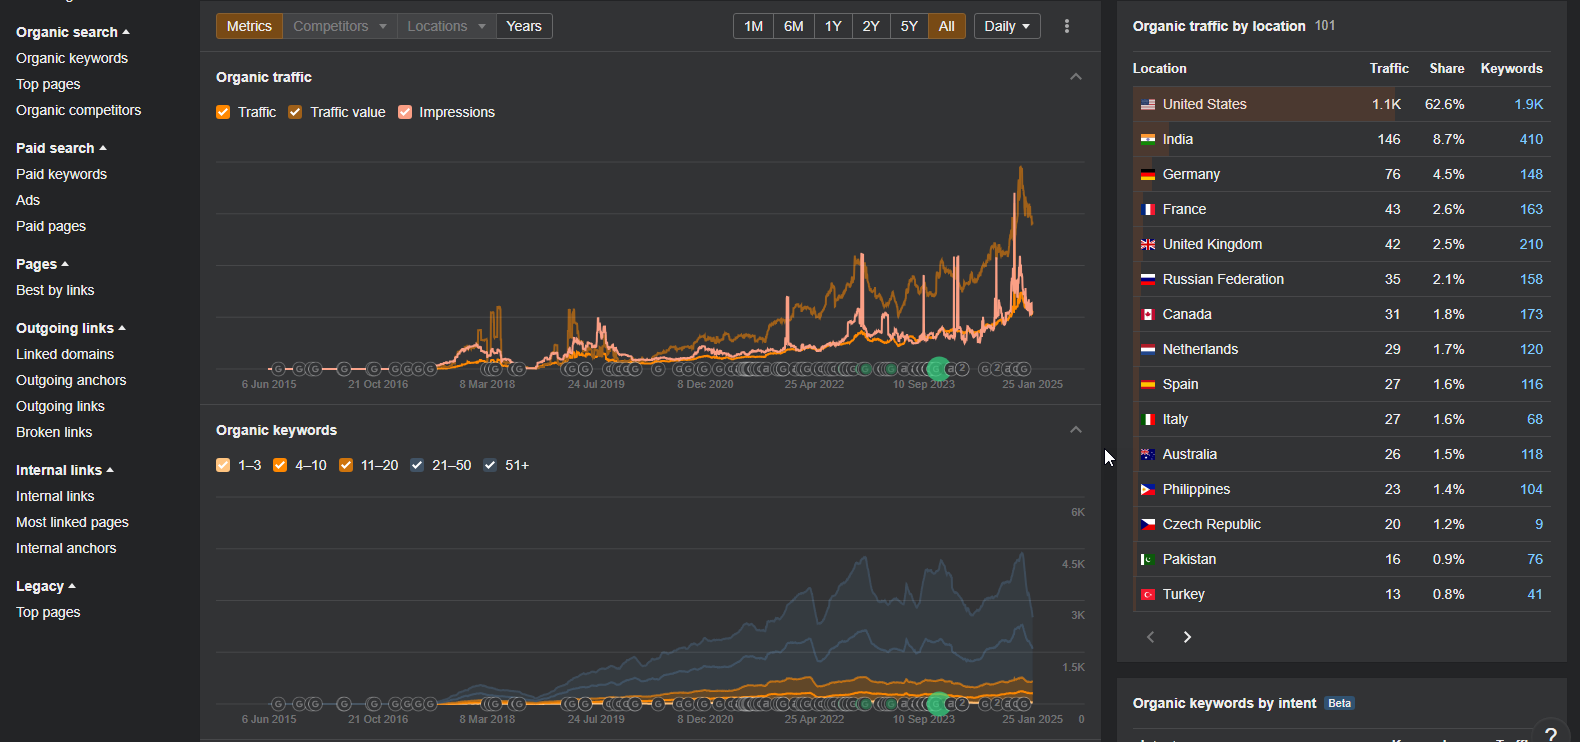Toggle the 4–10 positions checkbox
Image resolution: width=1580 pixels, height=742 pixels.
[x=280, y=465]
